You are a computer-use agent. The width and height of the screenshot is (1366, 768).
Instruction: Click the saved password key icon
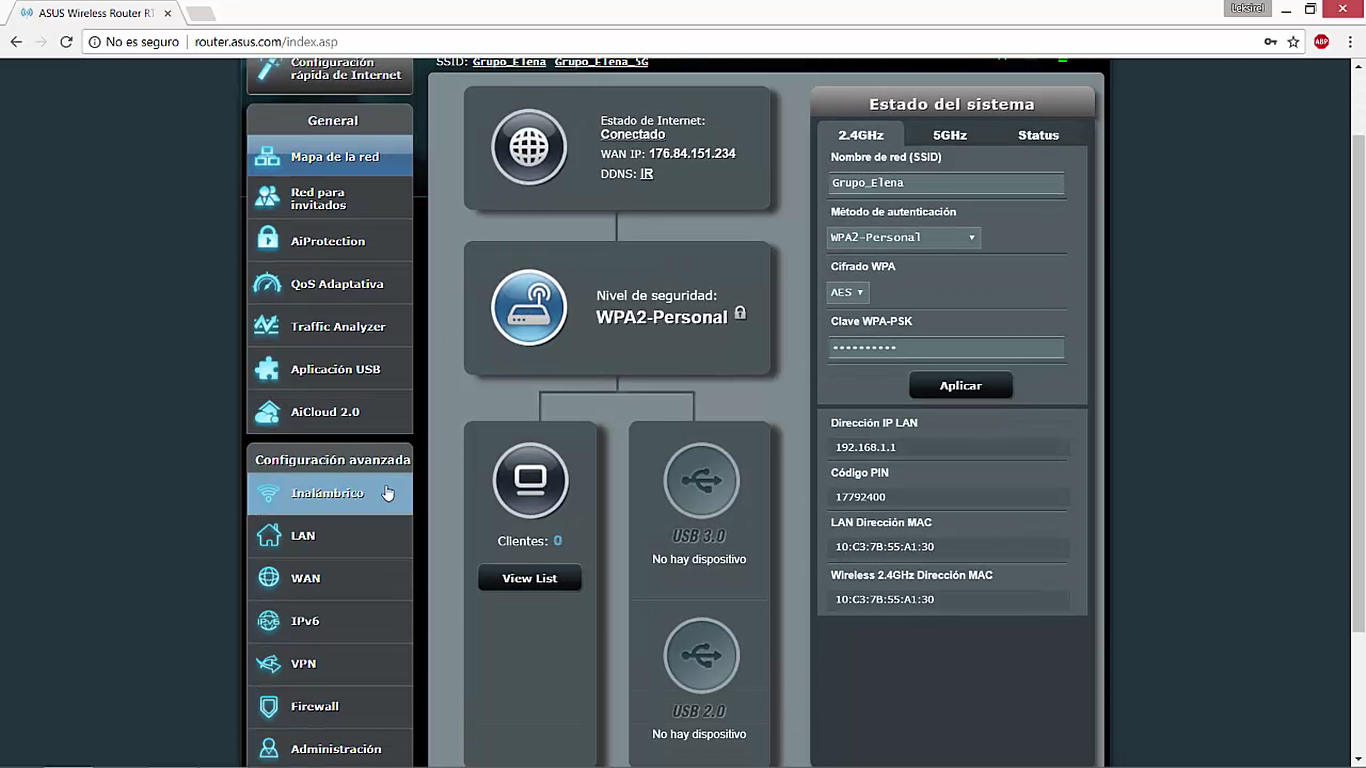[1270, 42]
